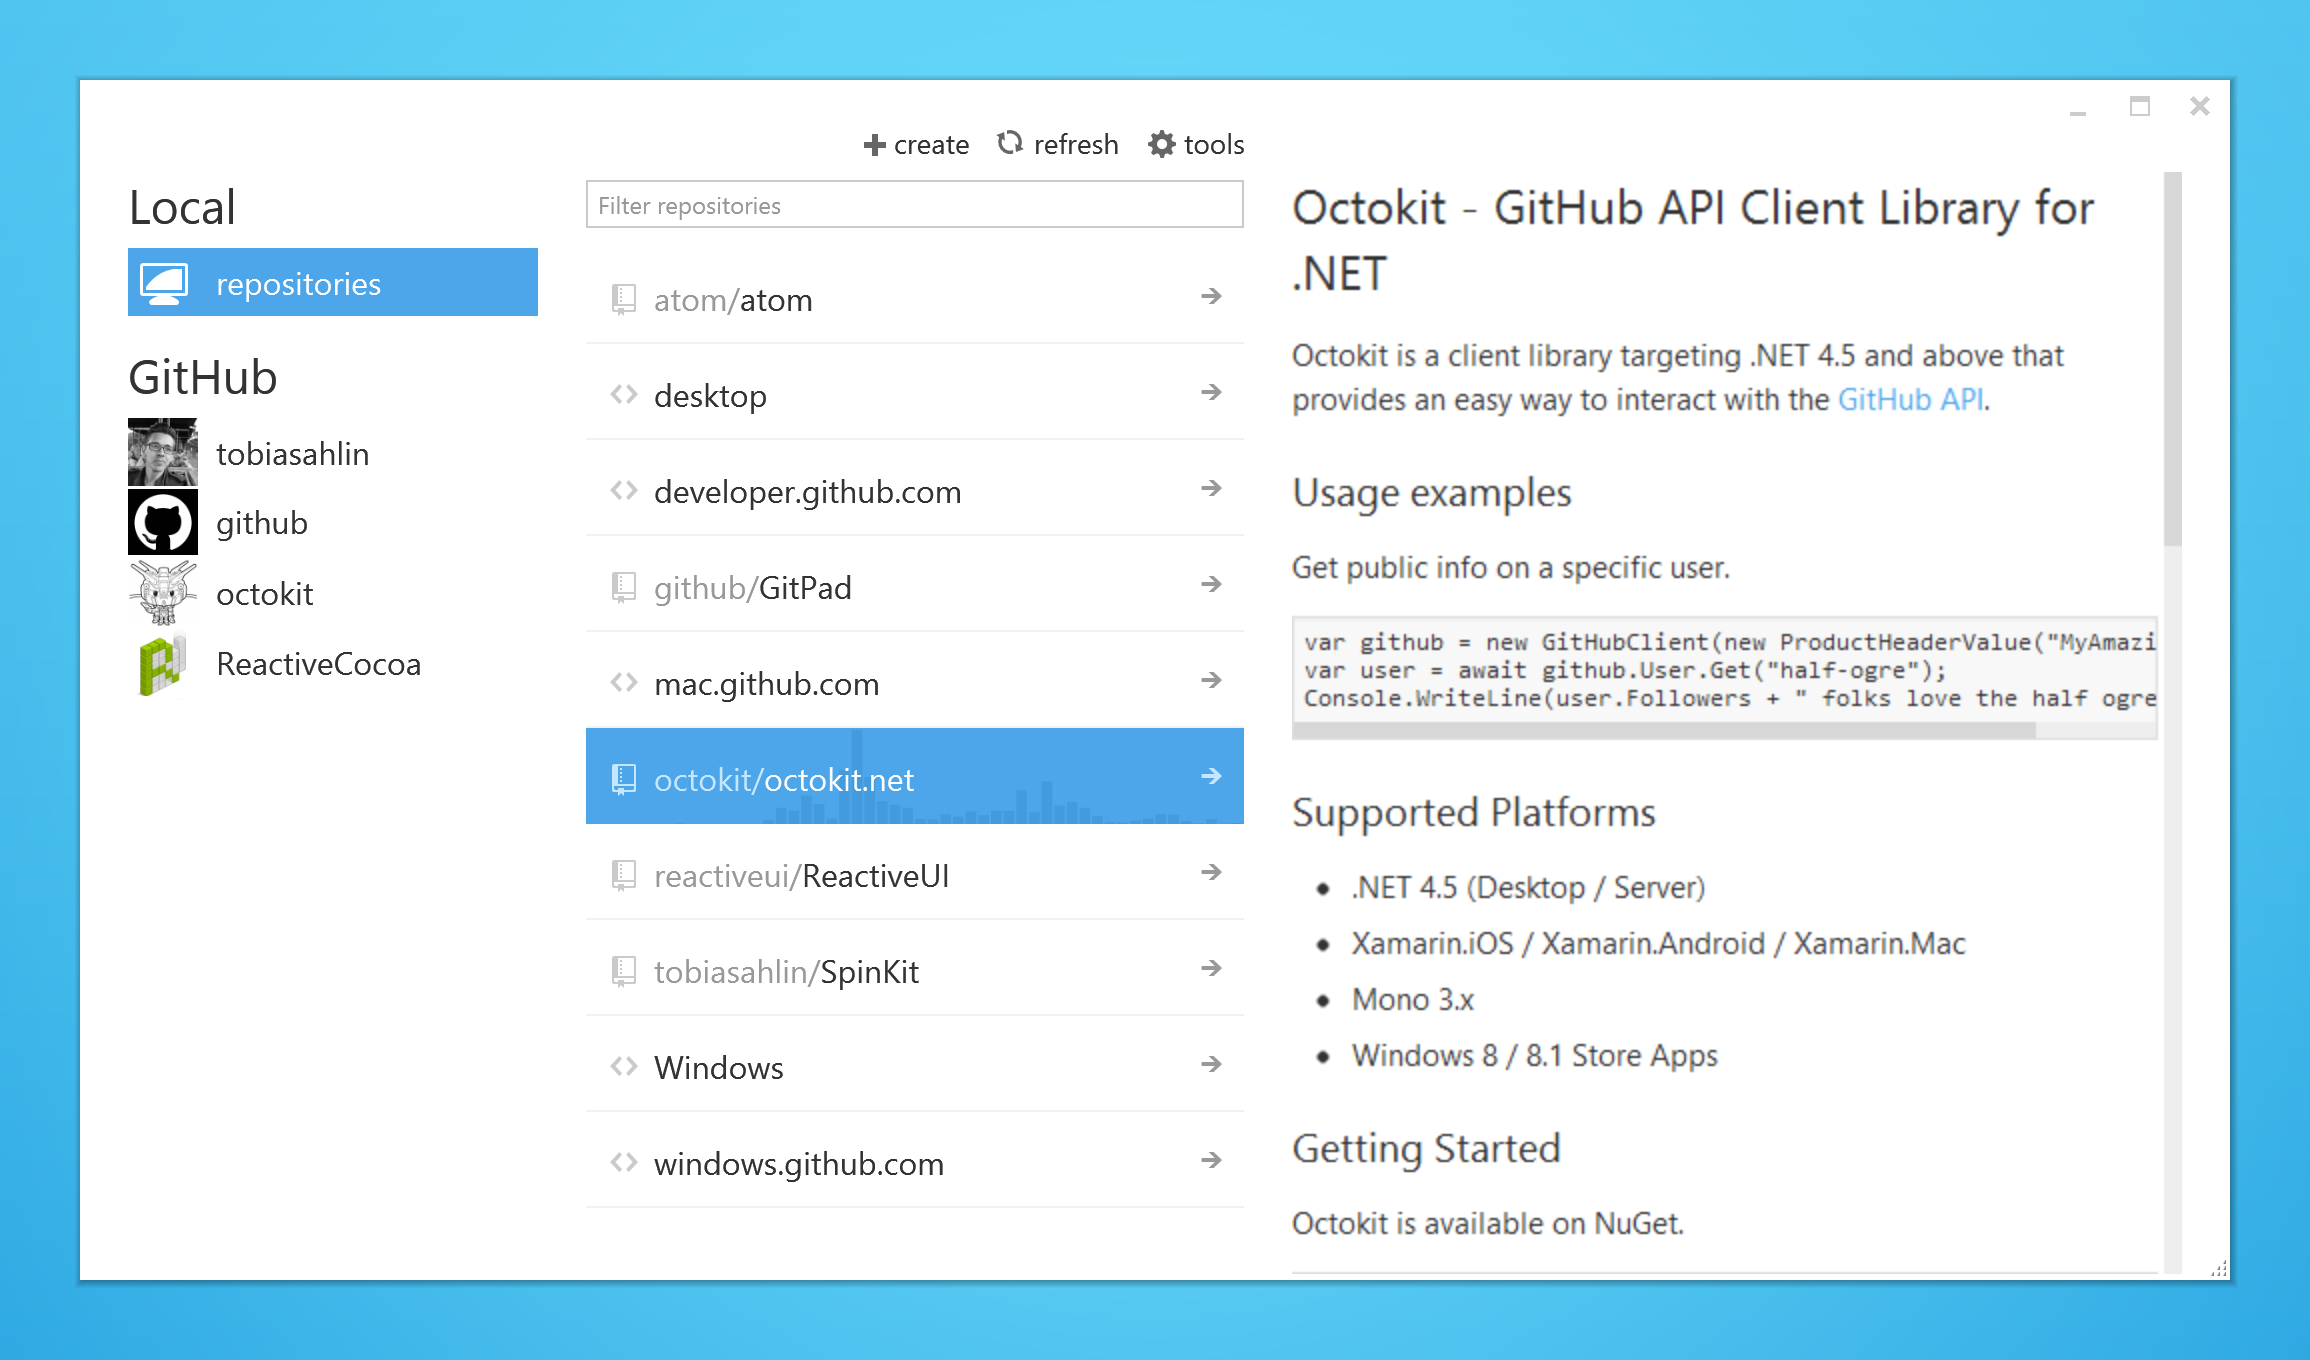The width and height of the screenshot is (2310, 1360).
Task: Click the book icon beside reactiveui/ReactiveUI
Action: coord(624,875)
